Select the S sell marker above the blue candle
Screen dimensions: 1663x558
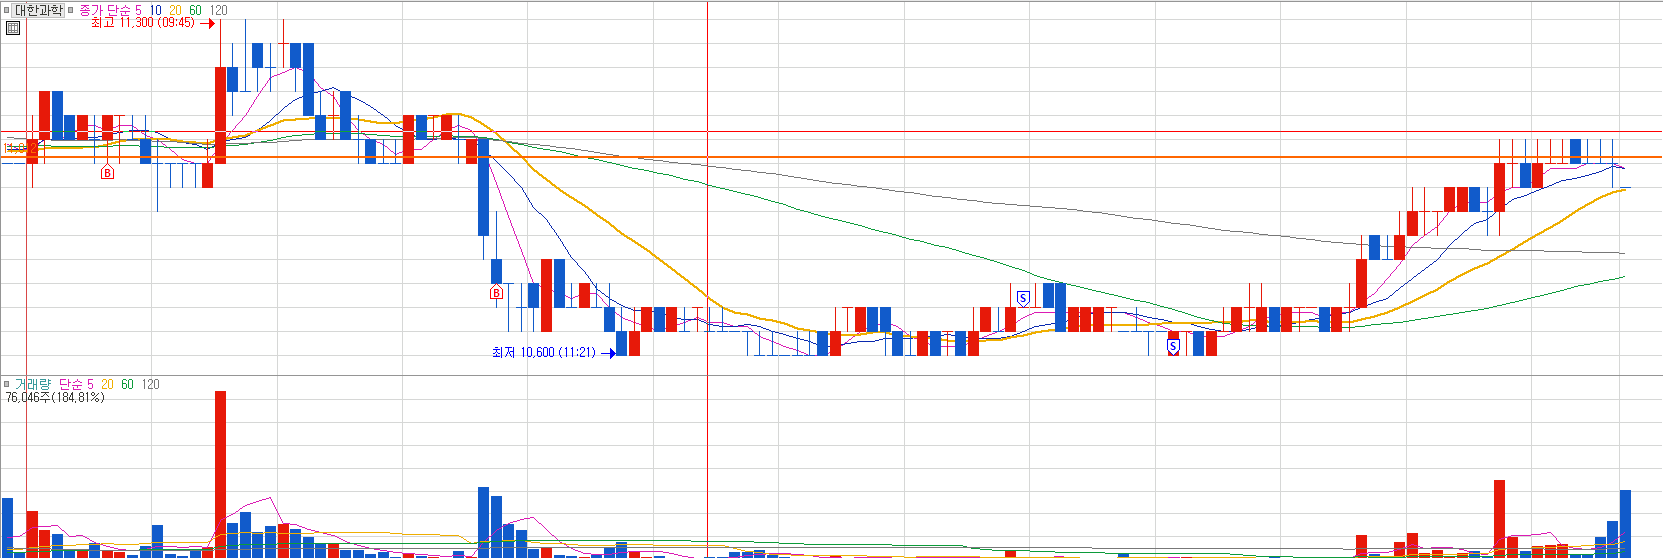[x=1022, y=298]
